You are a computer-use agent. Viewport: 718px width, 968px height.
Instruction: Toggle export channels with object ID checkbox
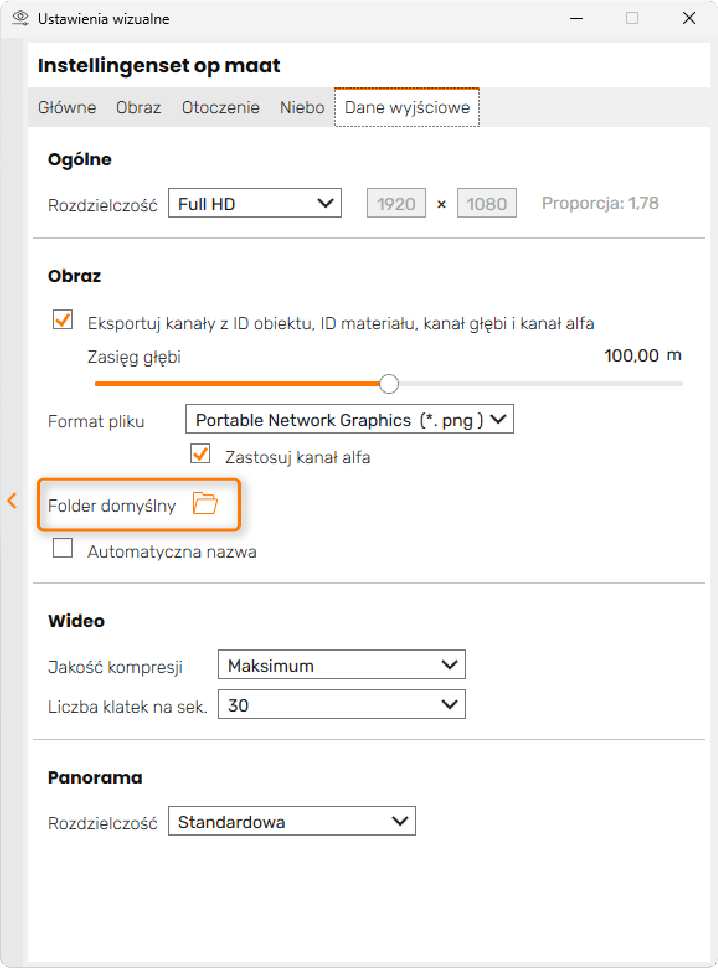click(63, 320)
